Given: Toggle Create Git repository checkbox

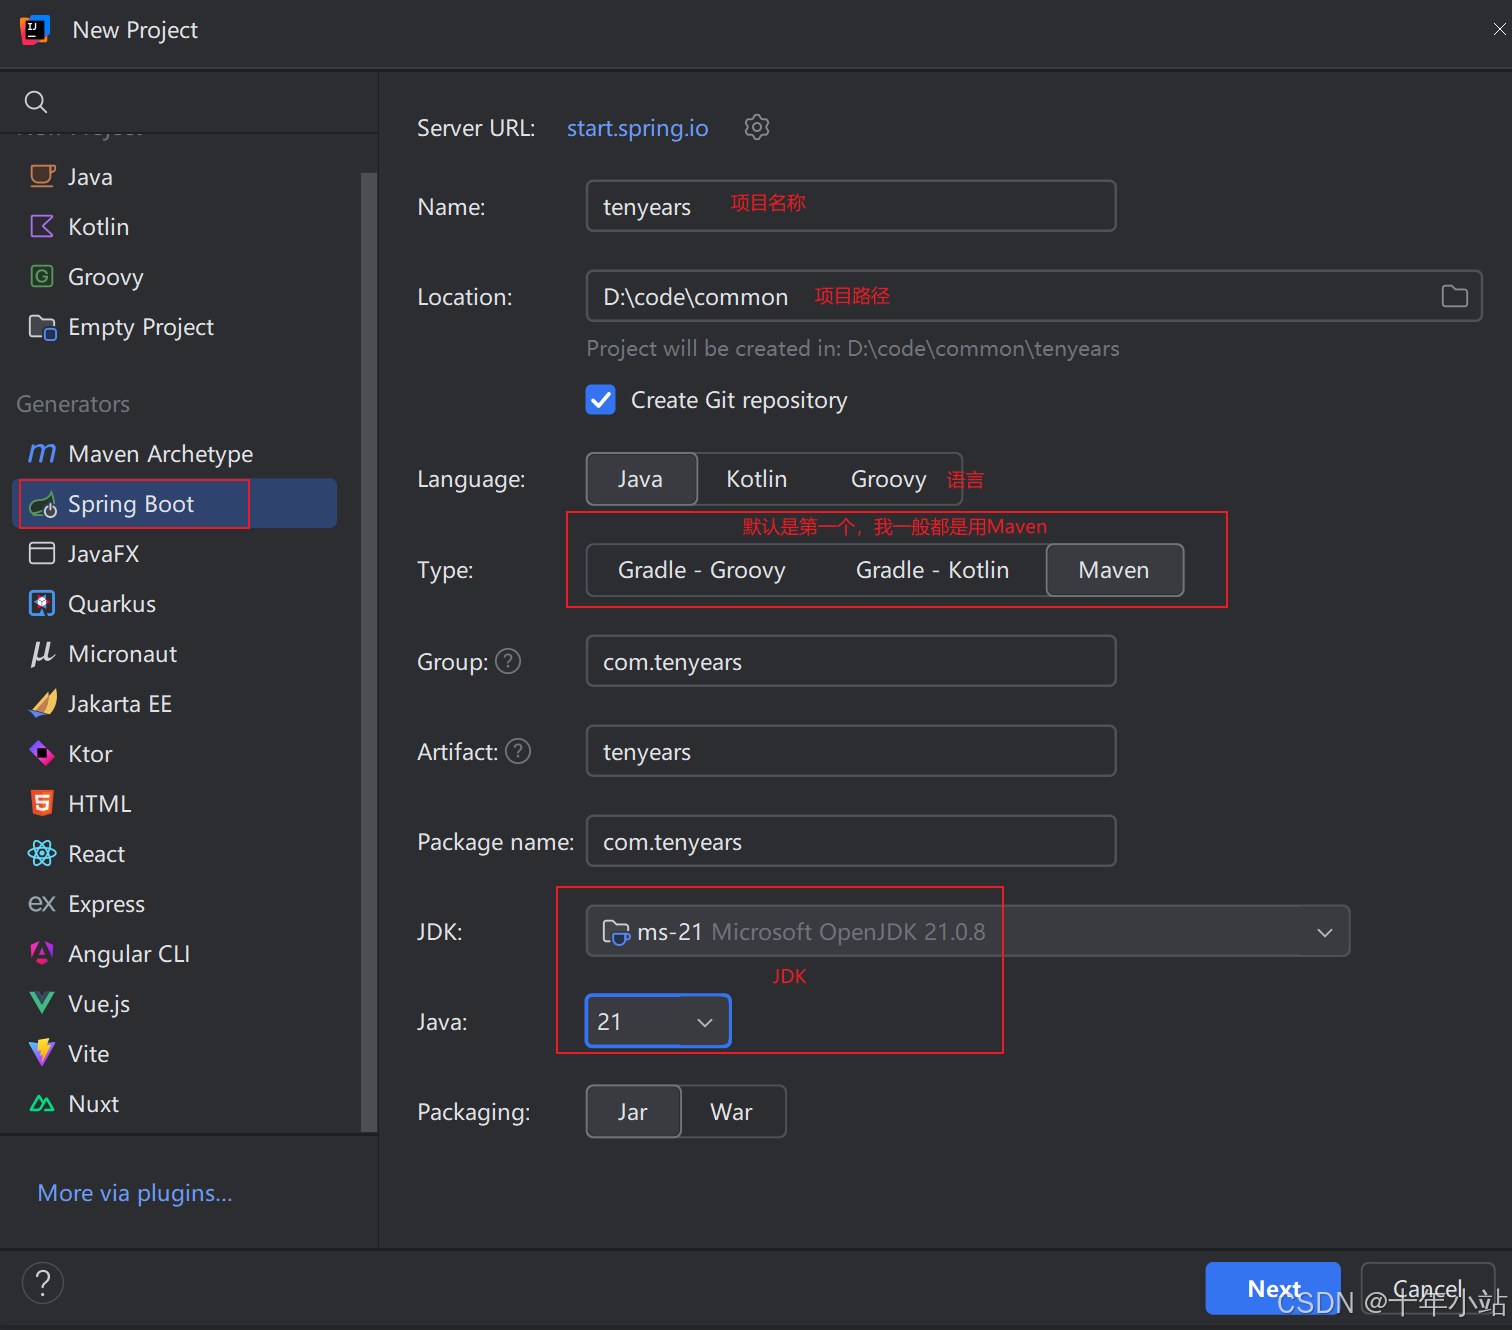Looking at the screenshot, I should click(600, 400).
